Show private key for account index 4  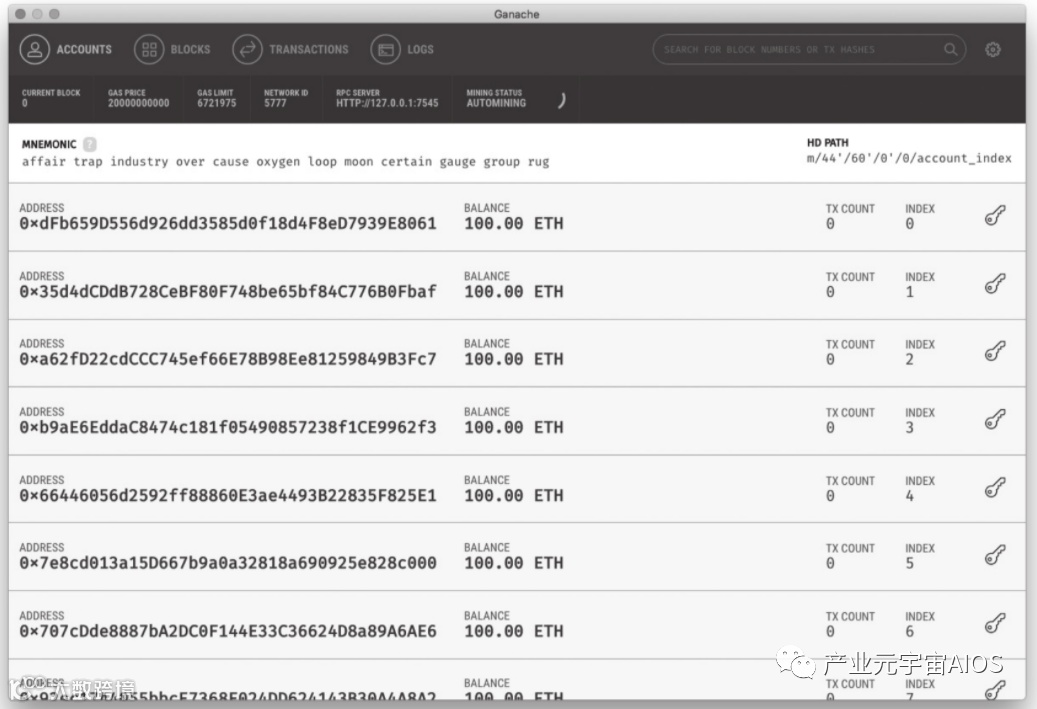click(995, 487)
